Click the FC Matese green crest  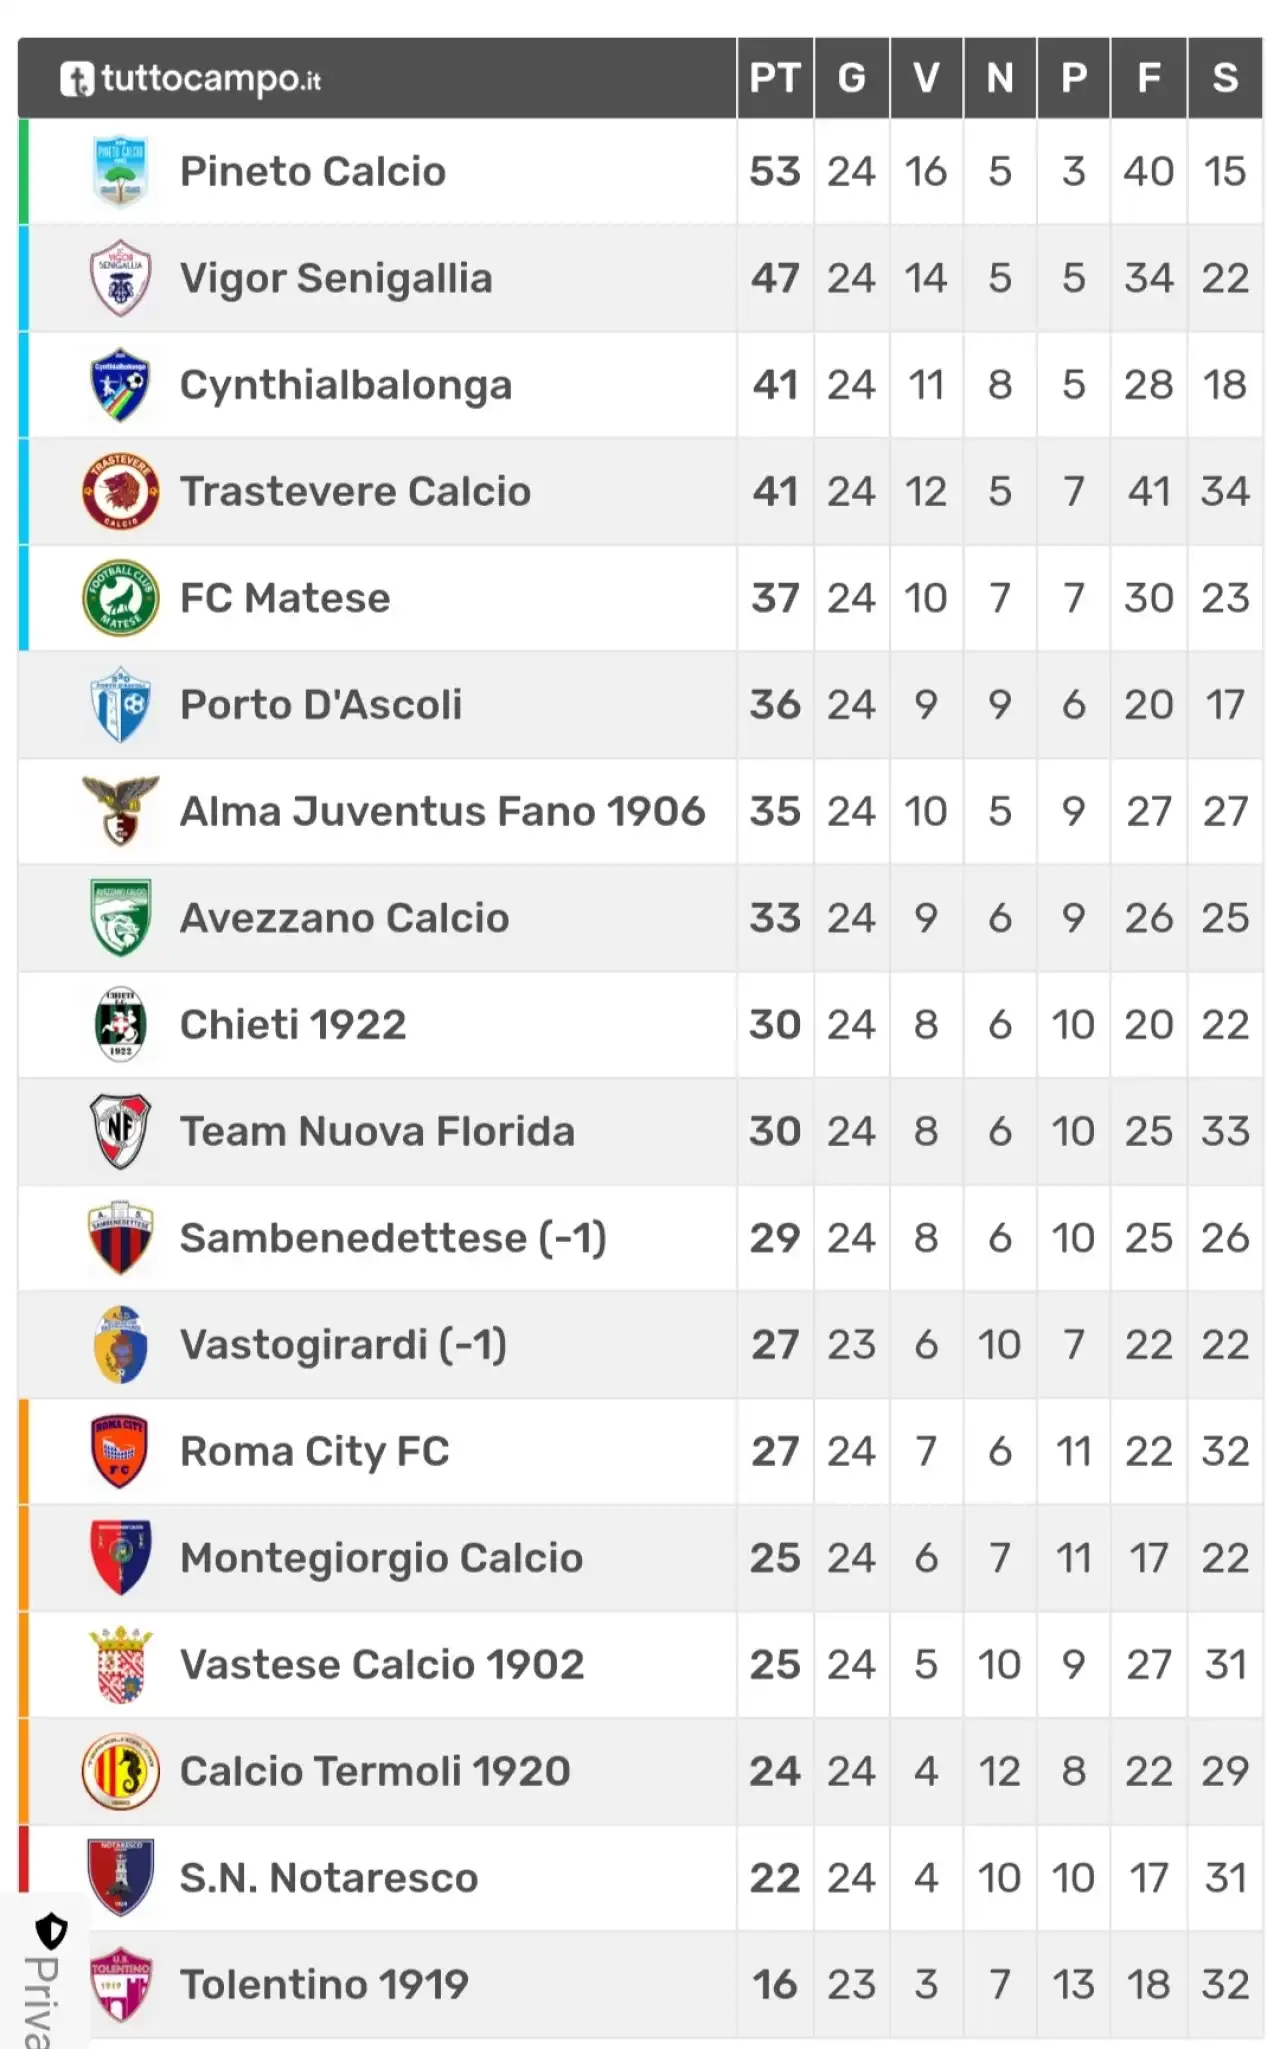(121, 598)
